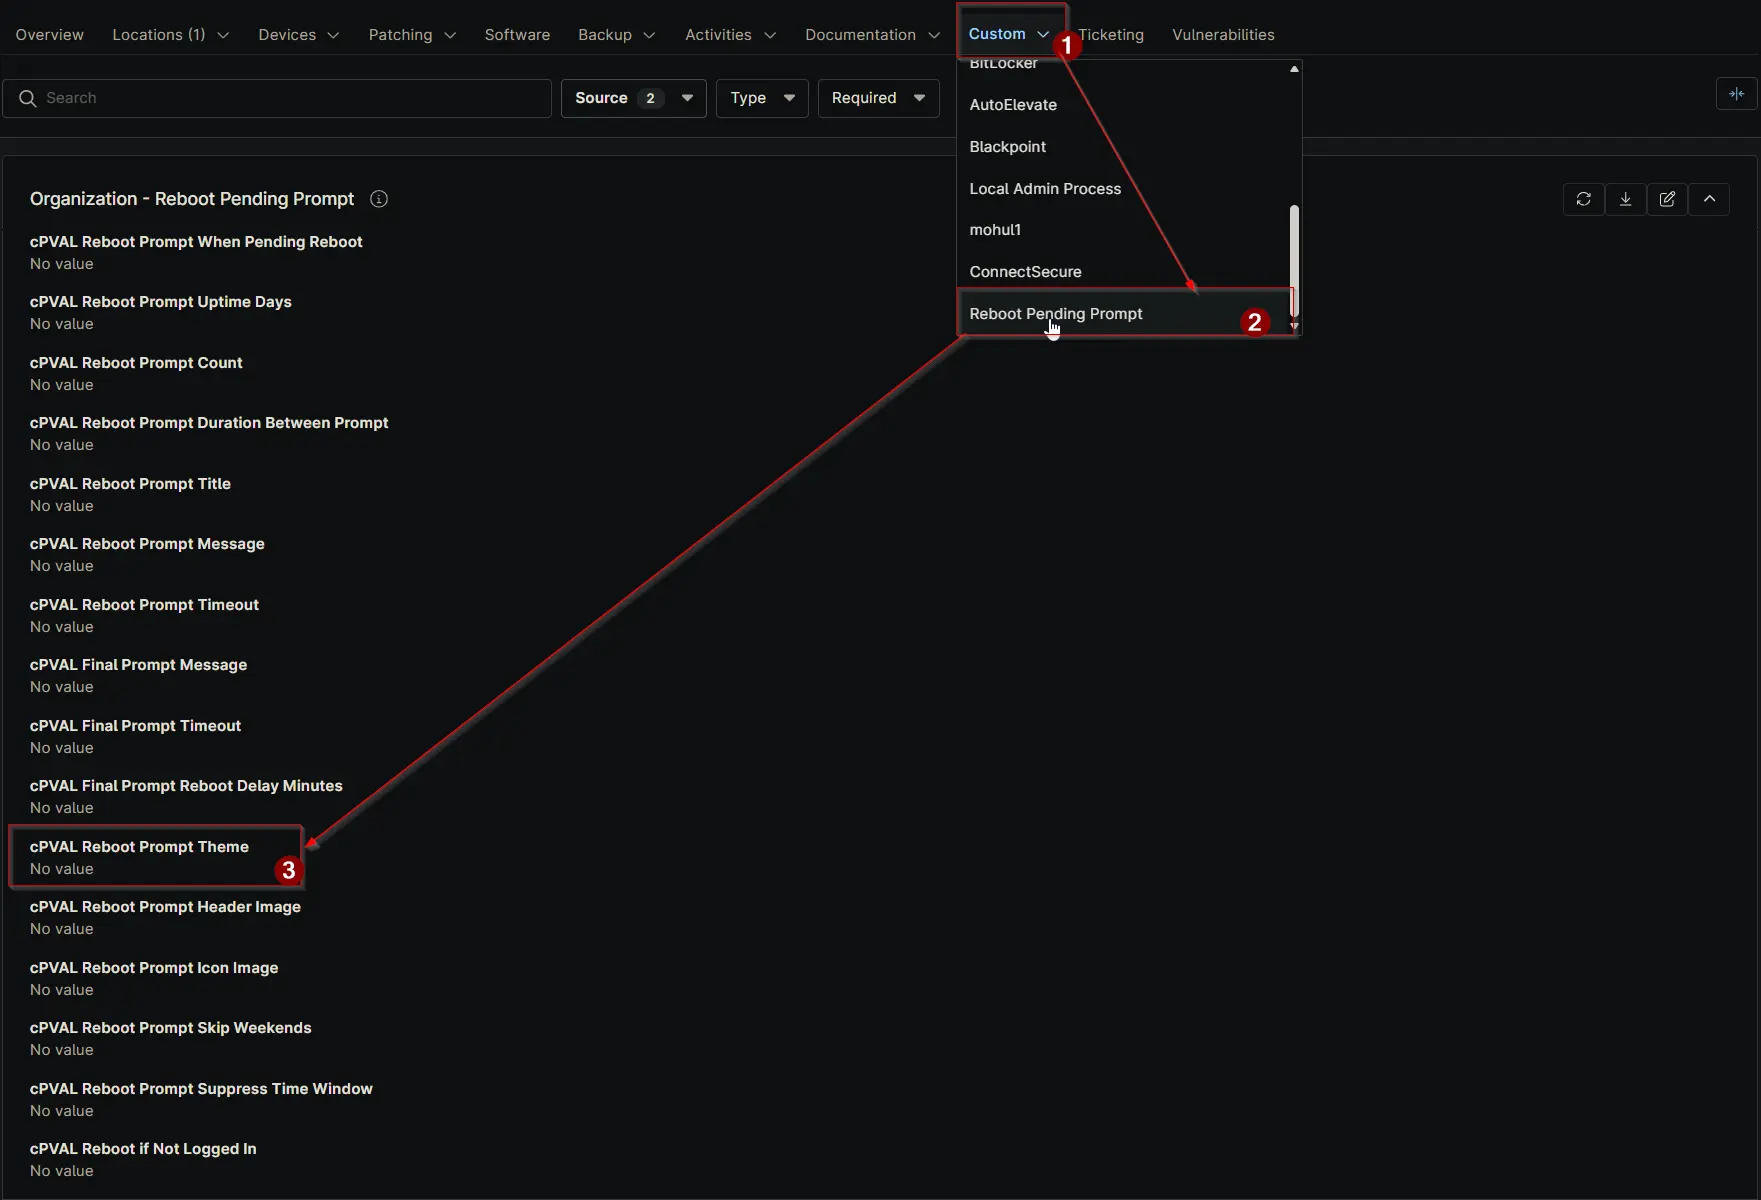Go to the Overview tab
The height and width of the screenshot is (1200, 1761).
pyautogui.click(x=50, y=35)
